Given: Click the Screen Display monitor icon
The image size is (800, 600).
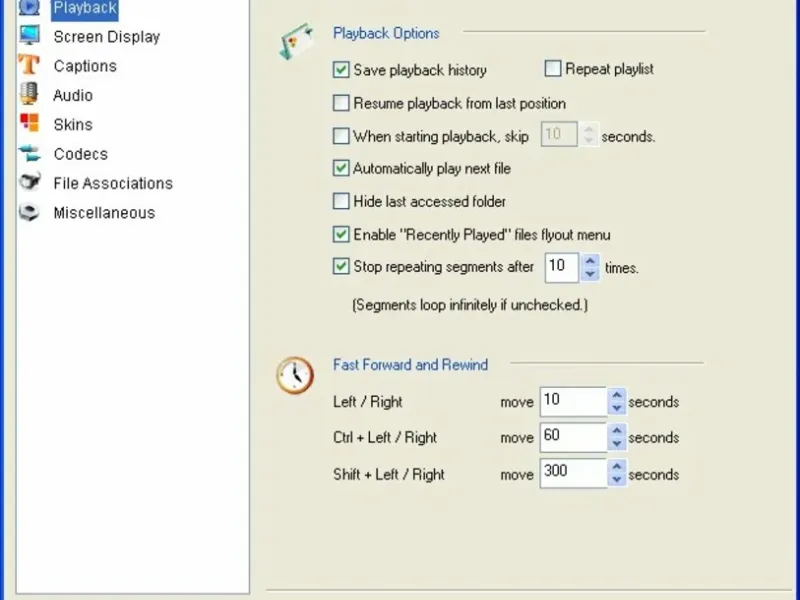Looking at the screenshot, I should [x=30, y=35].
